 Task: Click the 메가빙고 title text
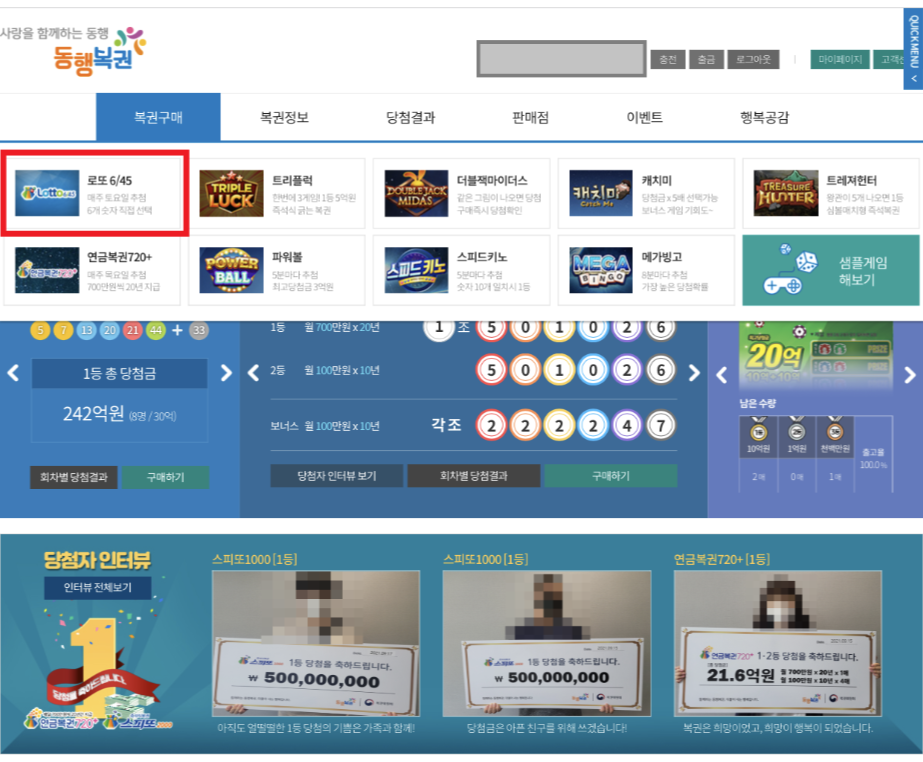662,257
